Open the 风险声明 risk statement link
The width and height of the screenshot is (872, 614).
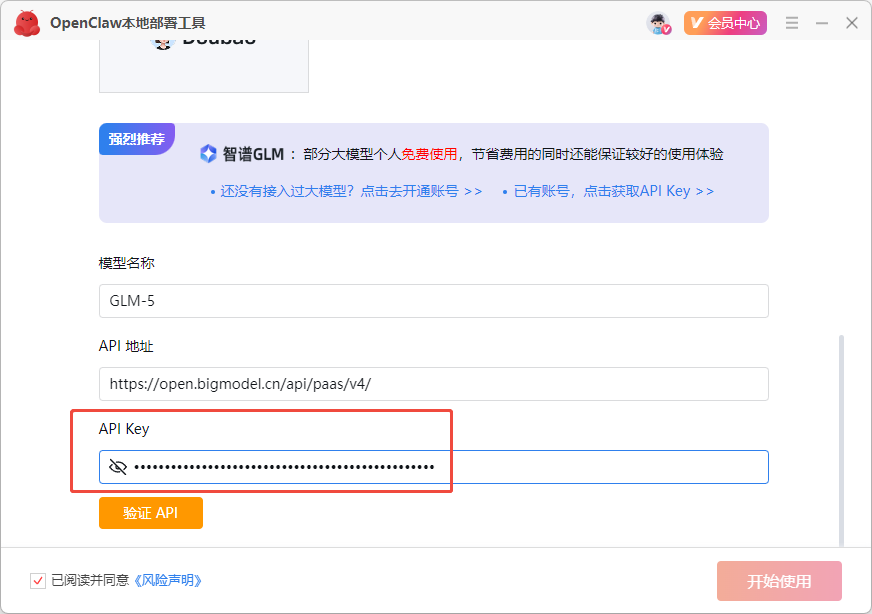point(166,580)
